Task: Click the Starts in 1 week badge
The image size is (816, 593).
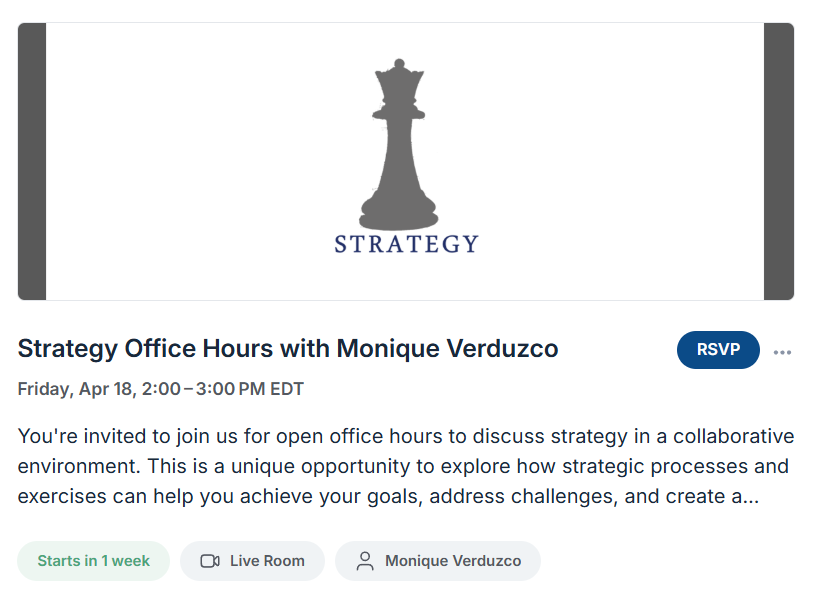Action: [94, 561]
